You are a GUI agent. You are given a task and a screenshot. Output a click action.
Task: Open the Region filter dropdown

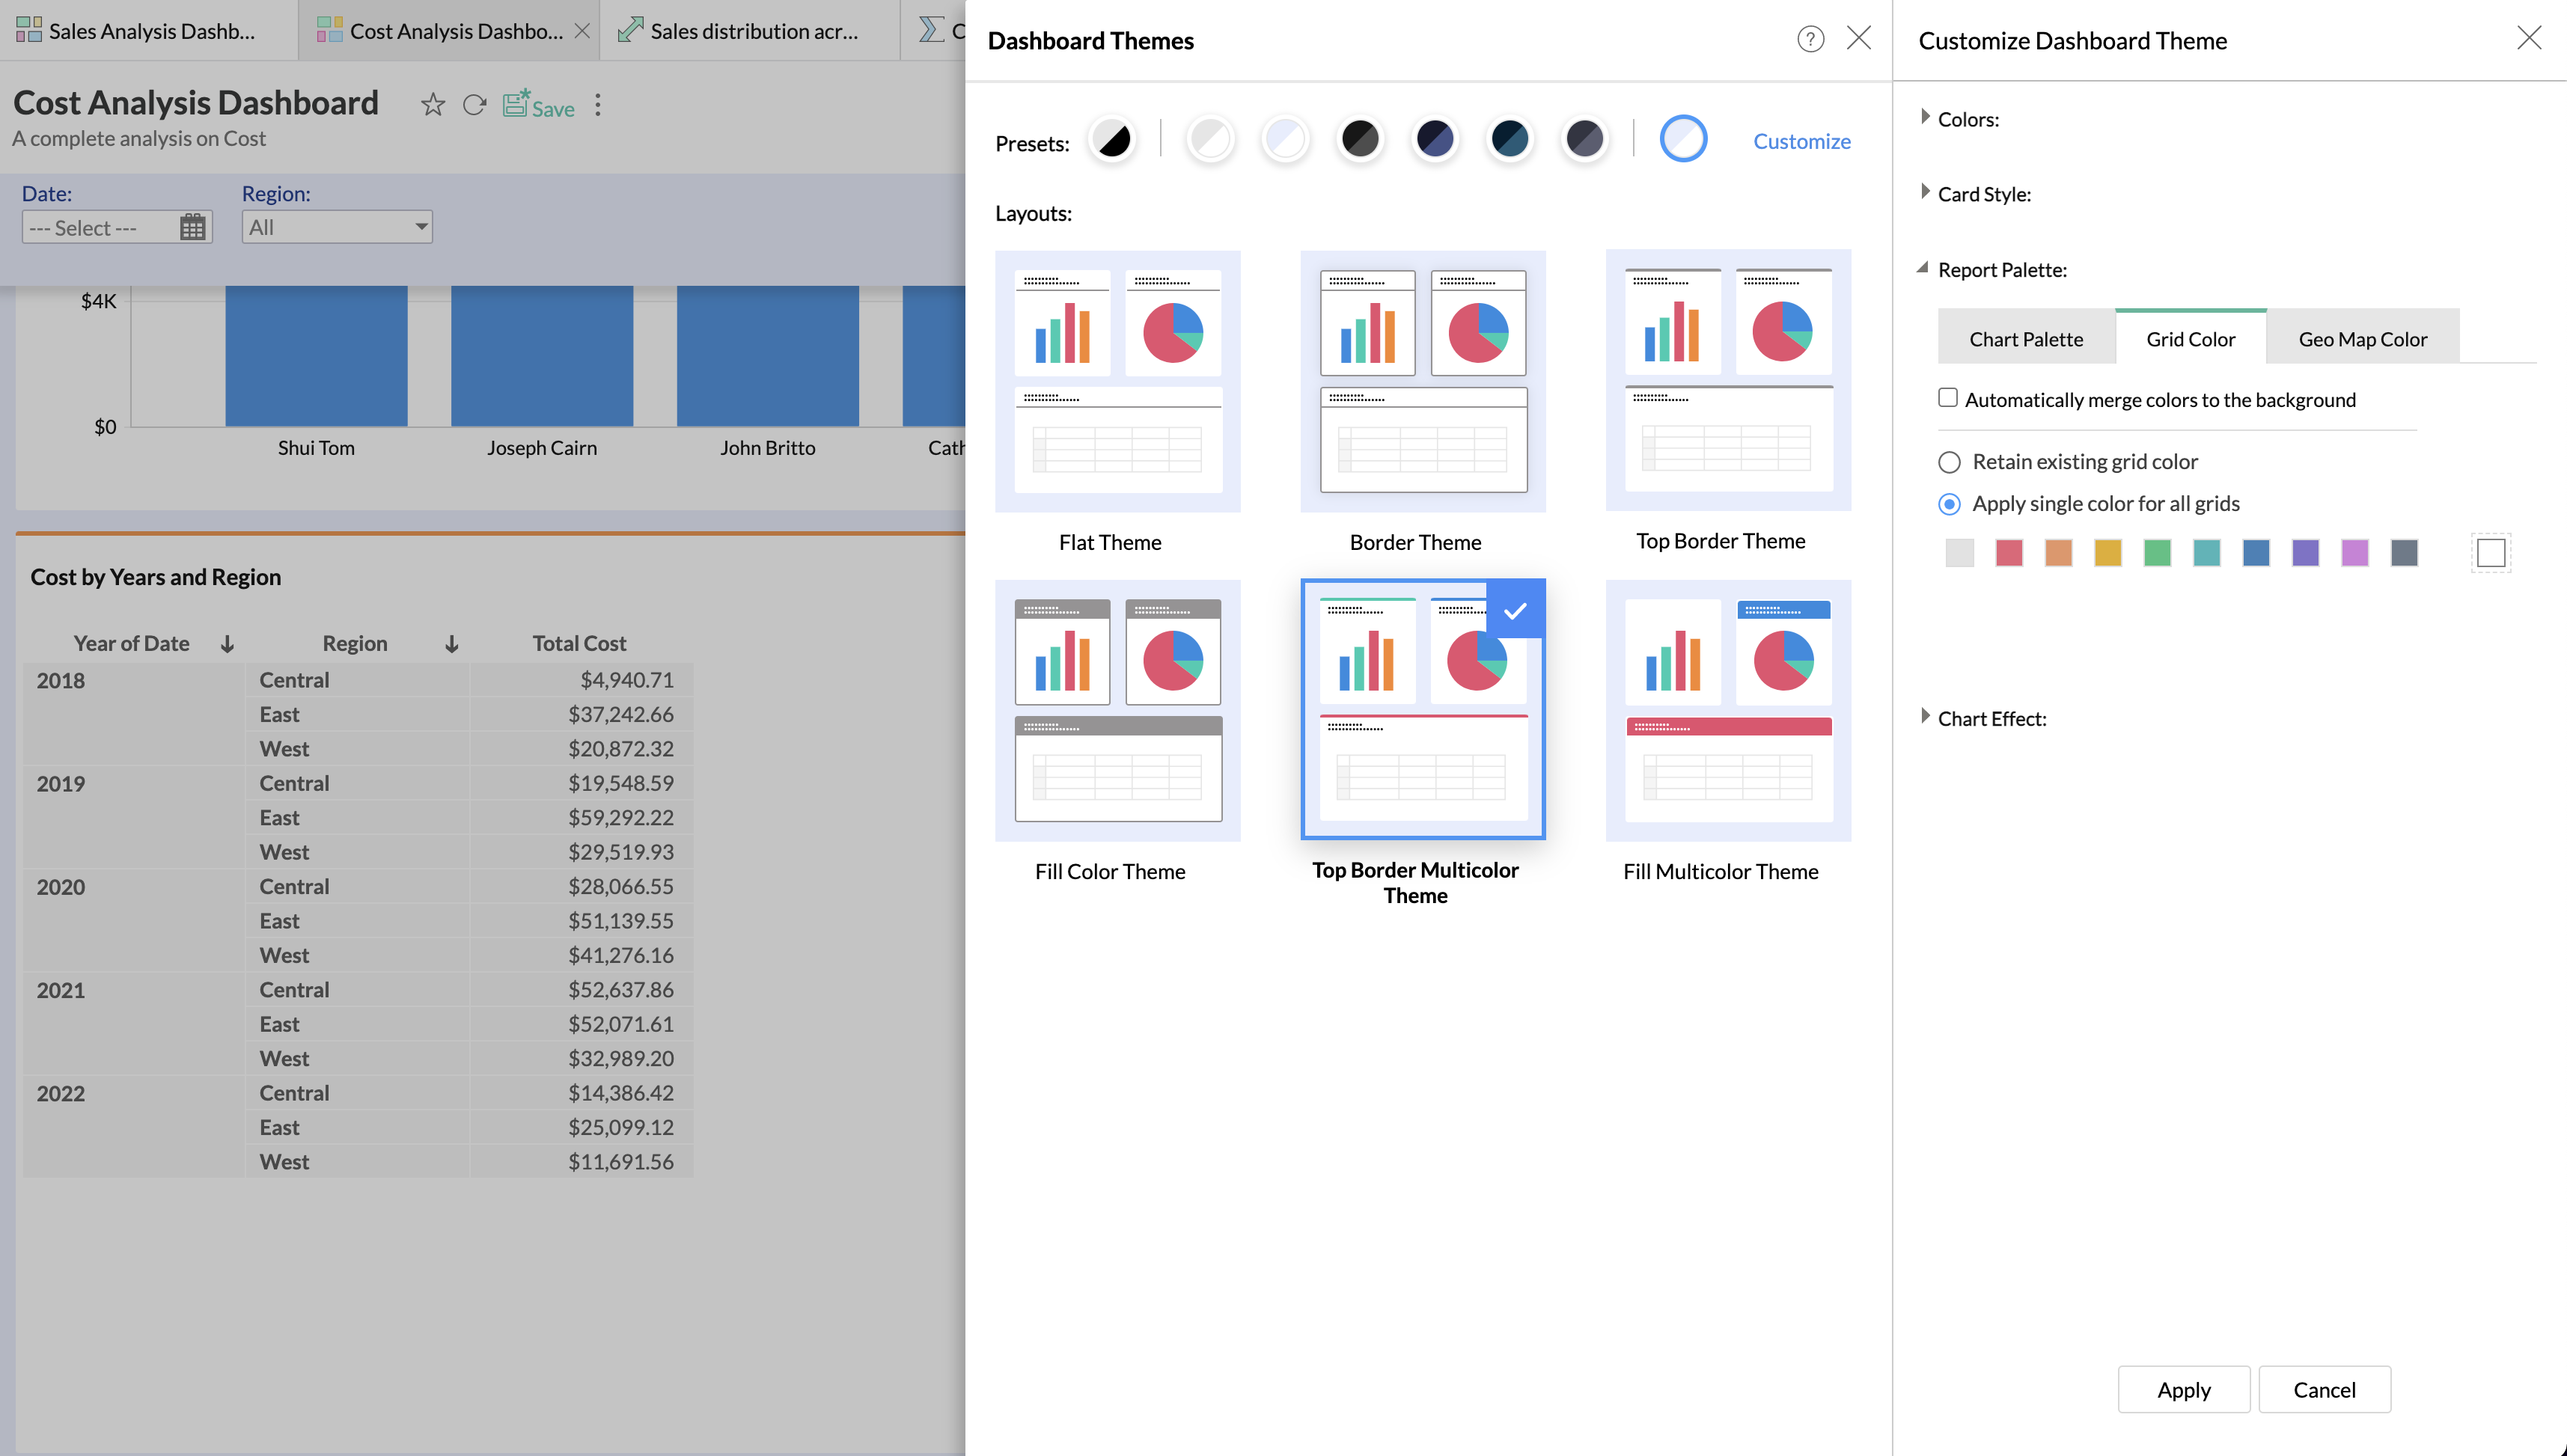[x=337, y=227]
